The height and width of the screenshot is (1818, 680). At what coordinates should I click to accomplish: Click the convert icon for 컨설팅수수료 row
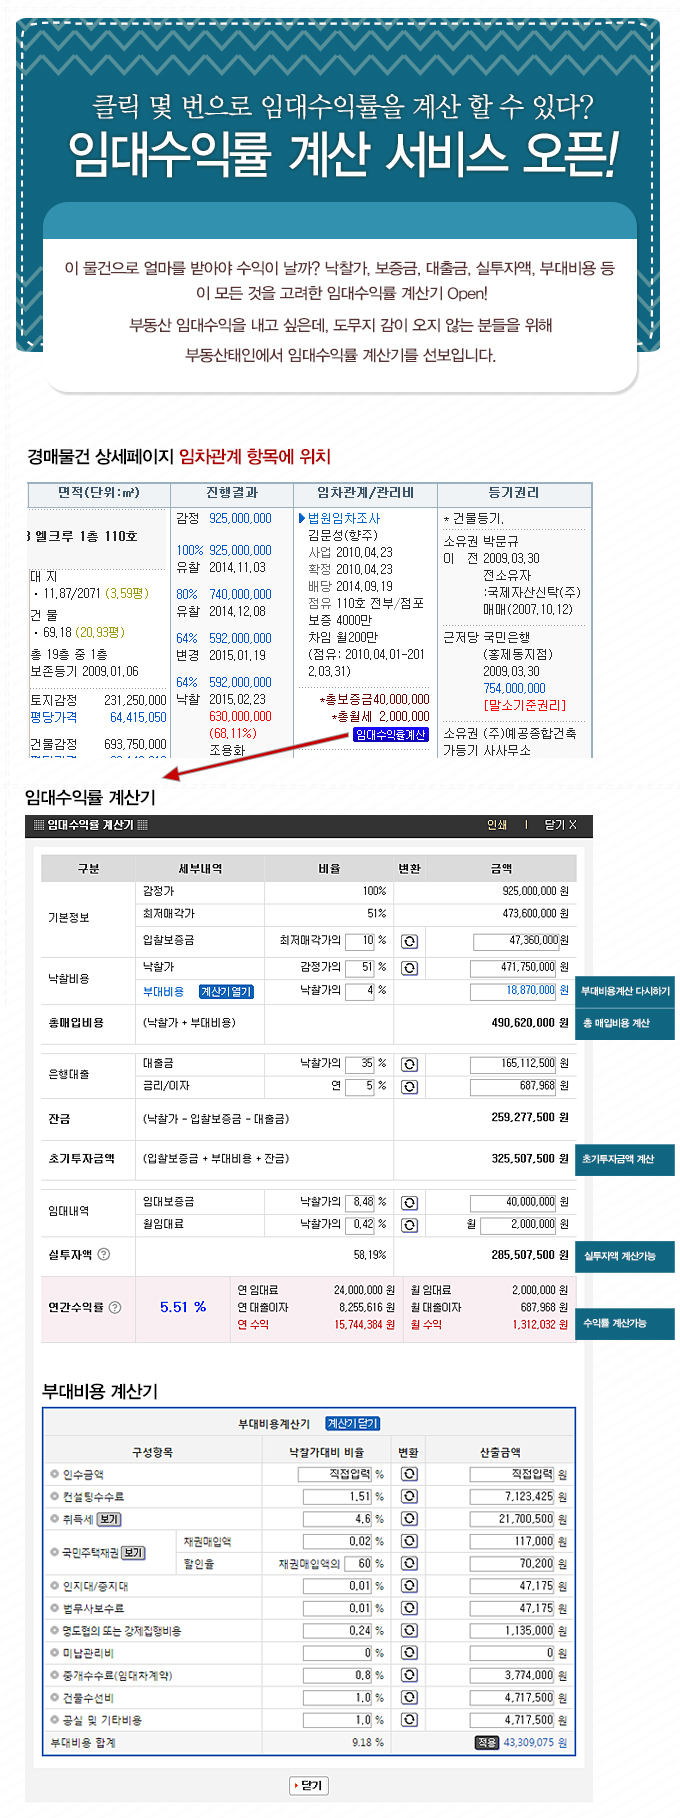tap(409, 1497)
